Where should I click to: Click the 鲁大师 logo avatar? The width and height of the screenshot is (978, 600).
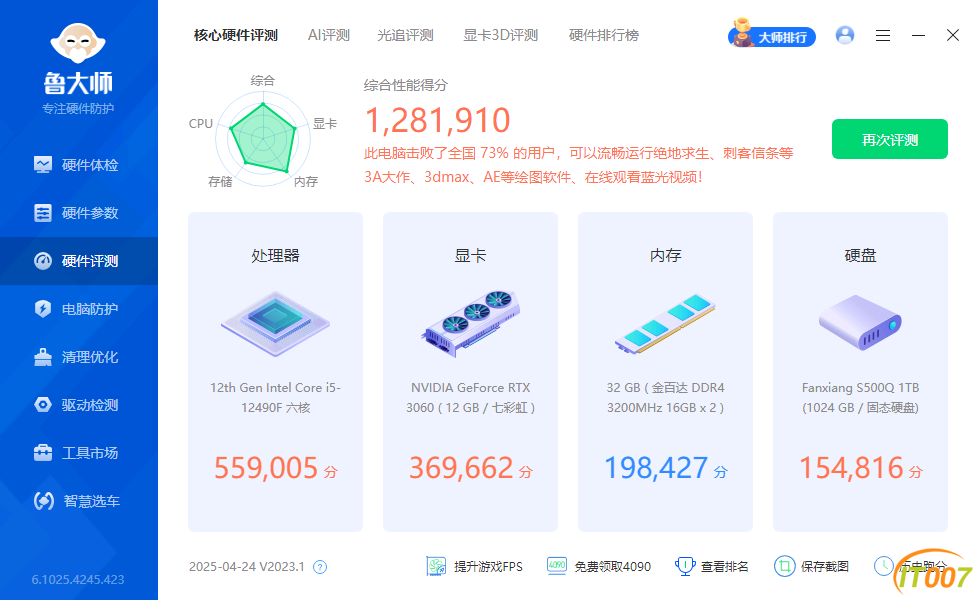click(78, 43)
